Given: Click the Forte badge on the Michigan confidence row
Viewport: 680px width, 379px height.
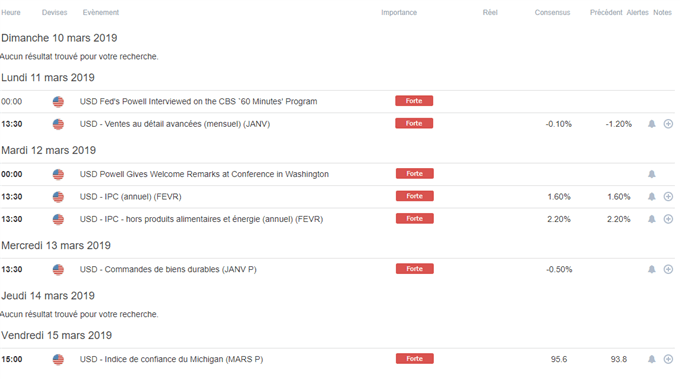Looking at the screenshot, I should tap(415, 359).
